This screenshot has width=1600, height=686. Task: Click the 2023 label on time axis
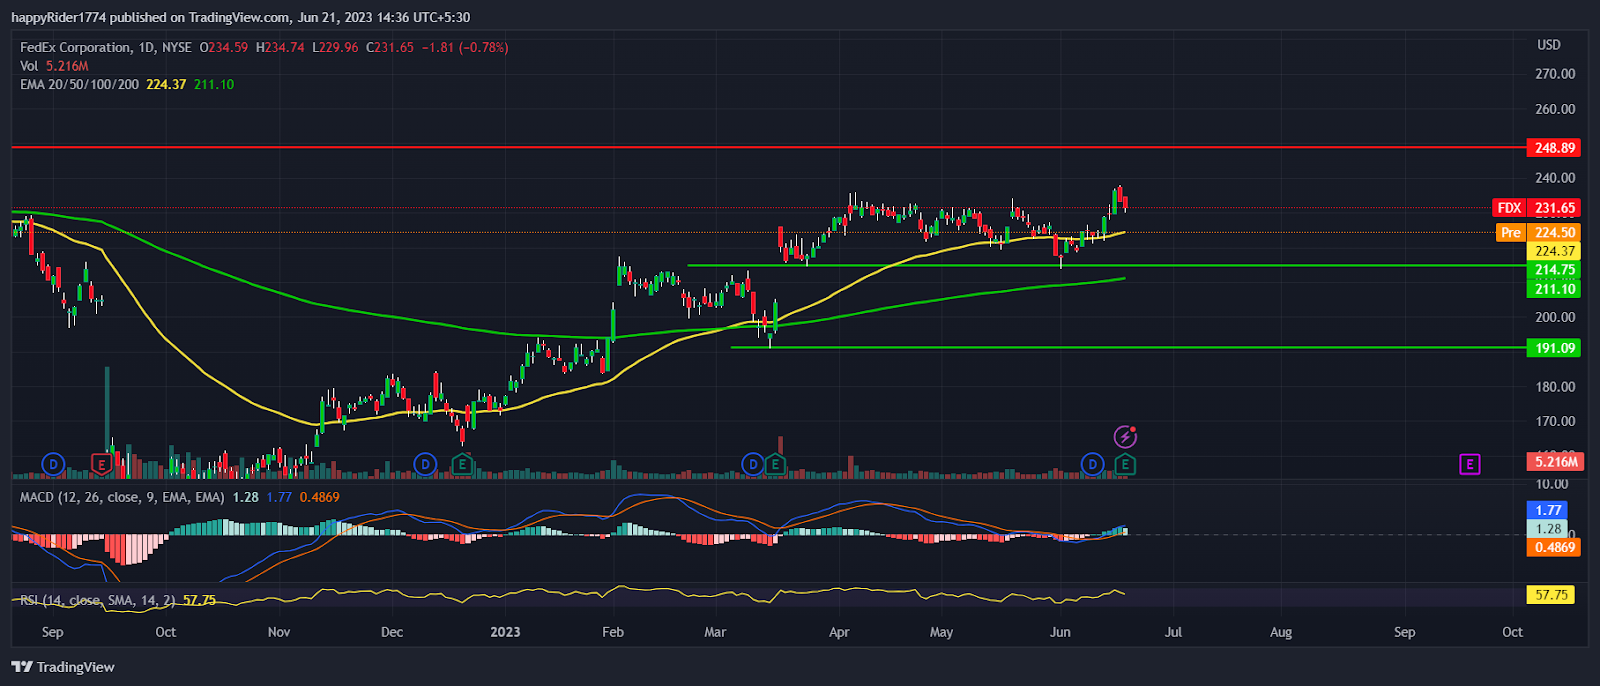click(x=505, y=632)
